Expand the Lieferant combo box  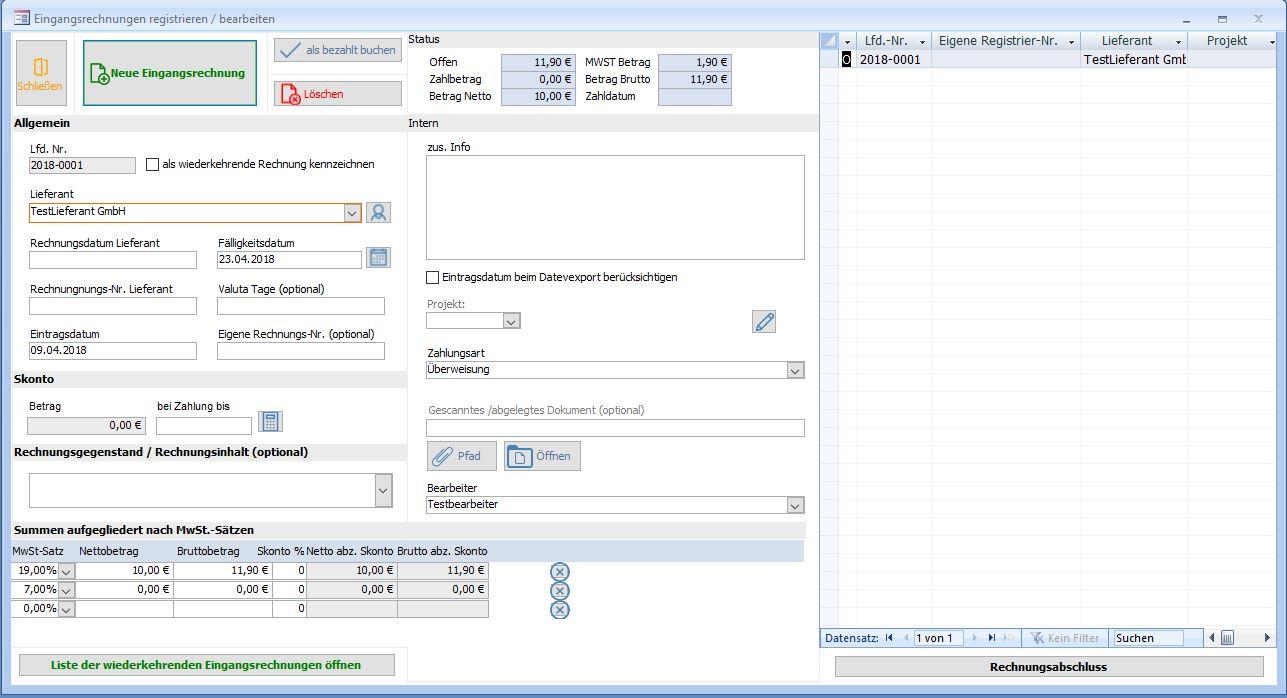click(x=351, y=213)
